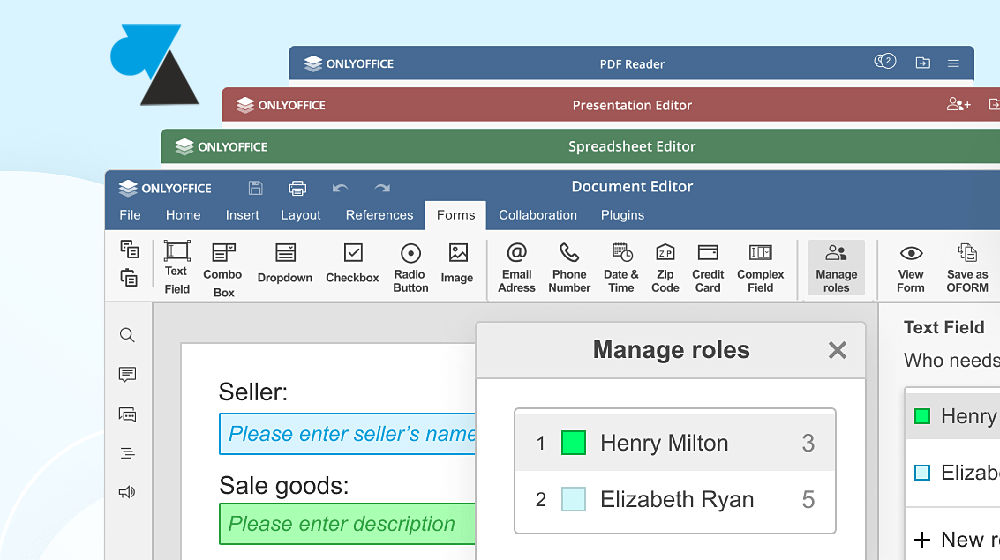The width and height of the screenshot is (1000, 560).
Task: Insert a Text Field
Action: [x=177, y=267]
